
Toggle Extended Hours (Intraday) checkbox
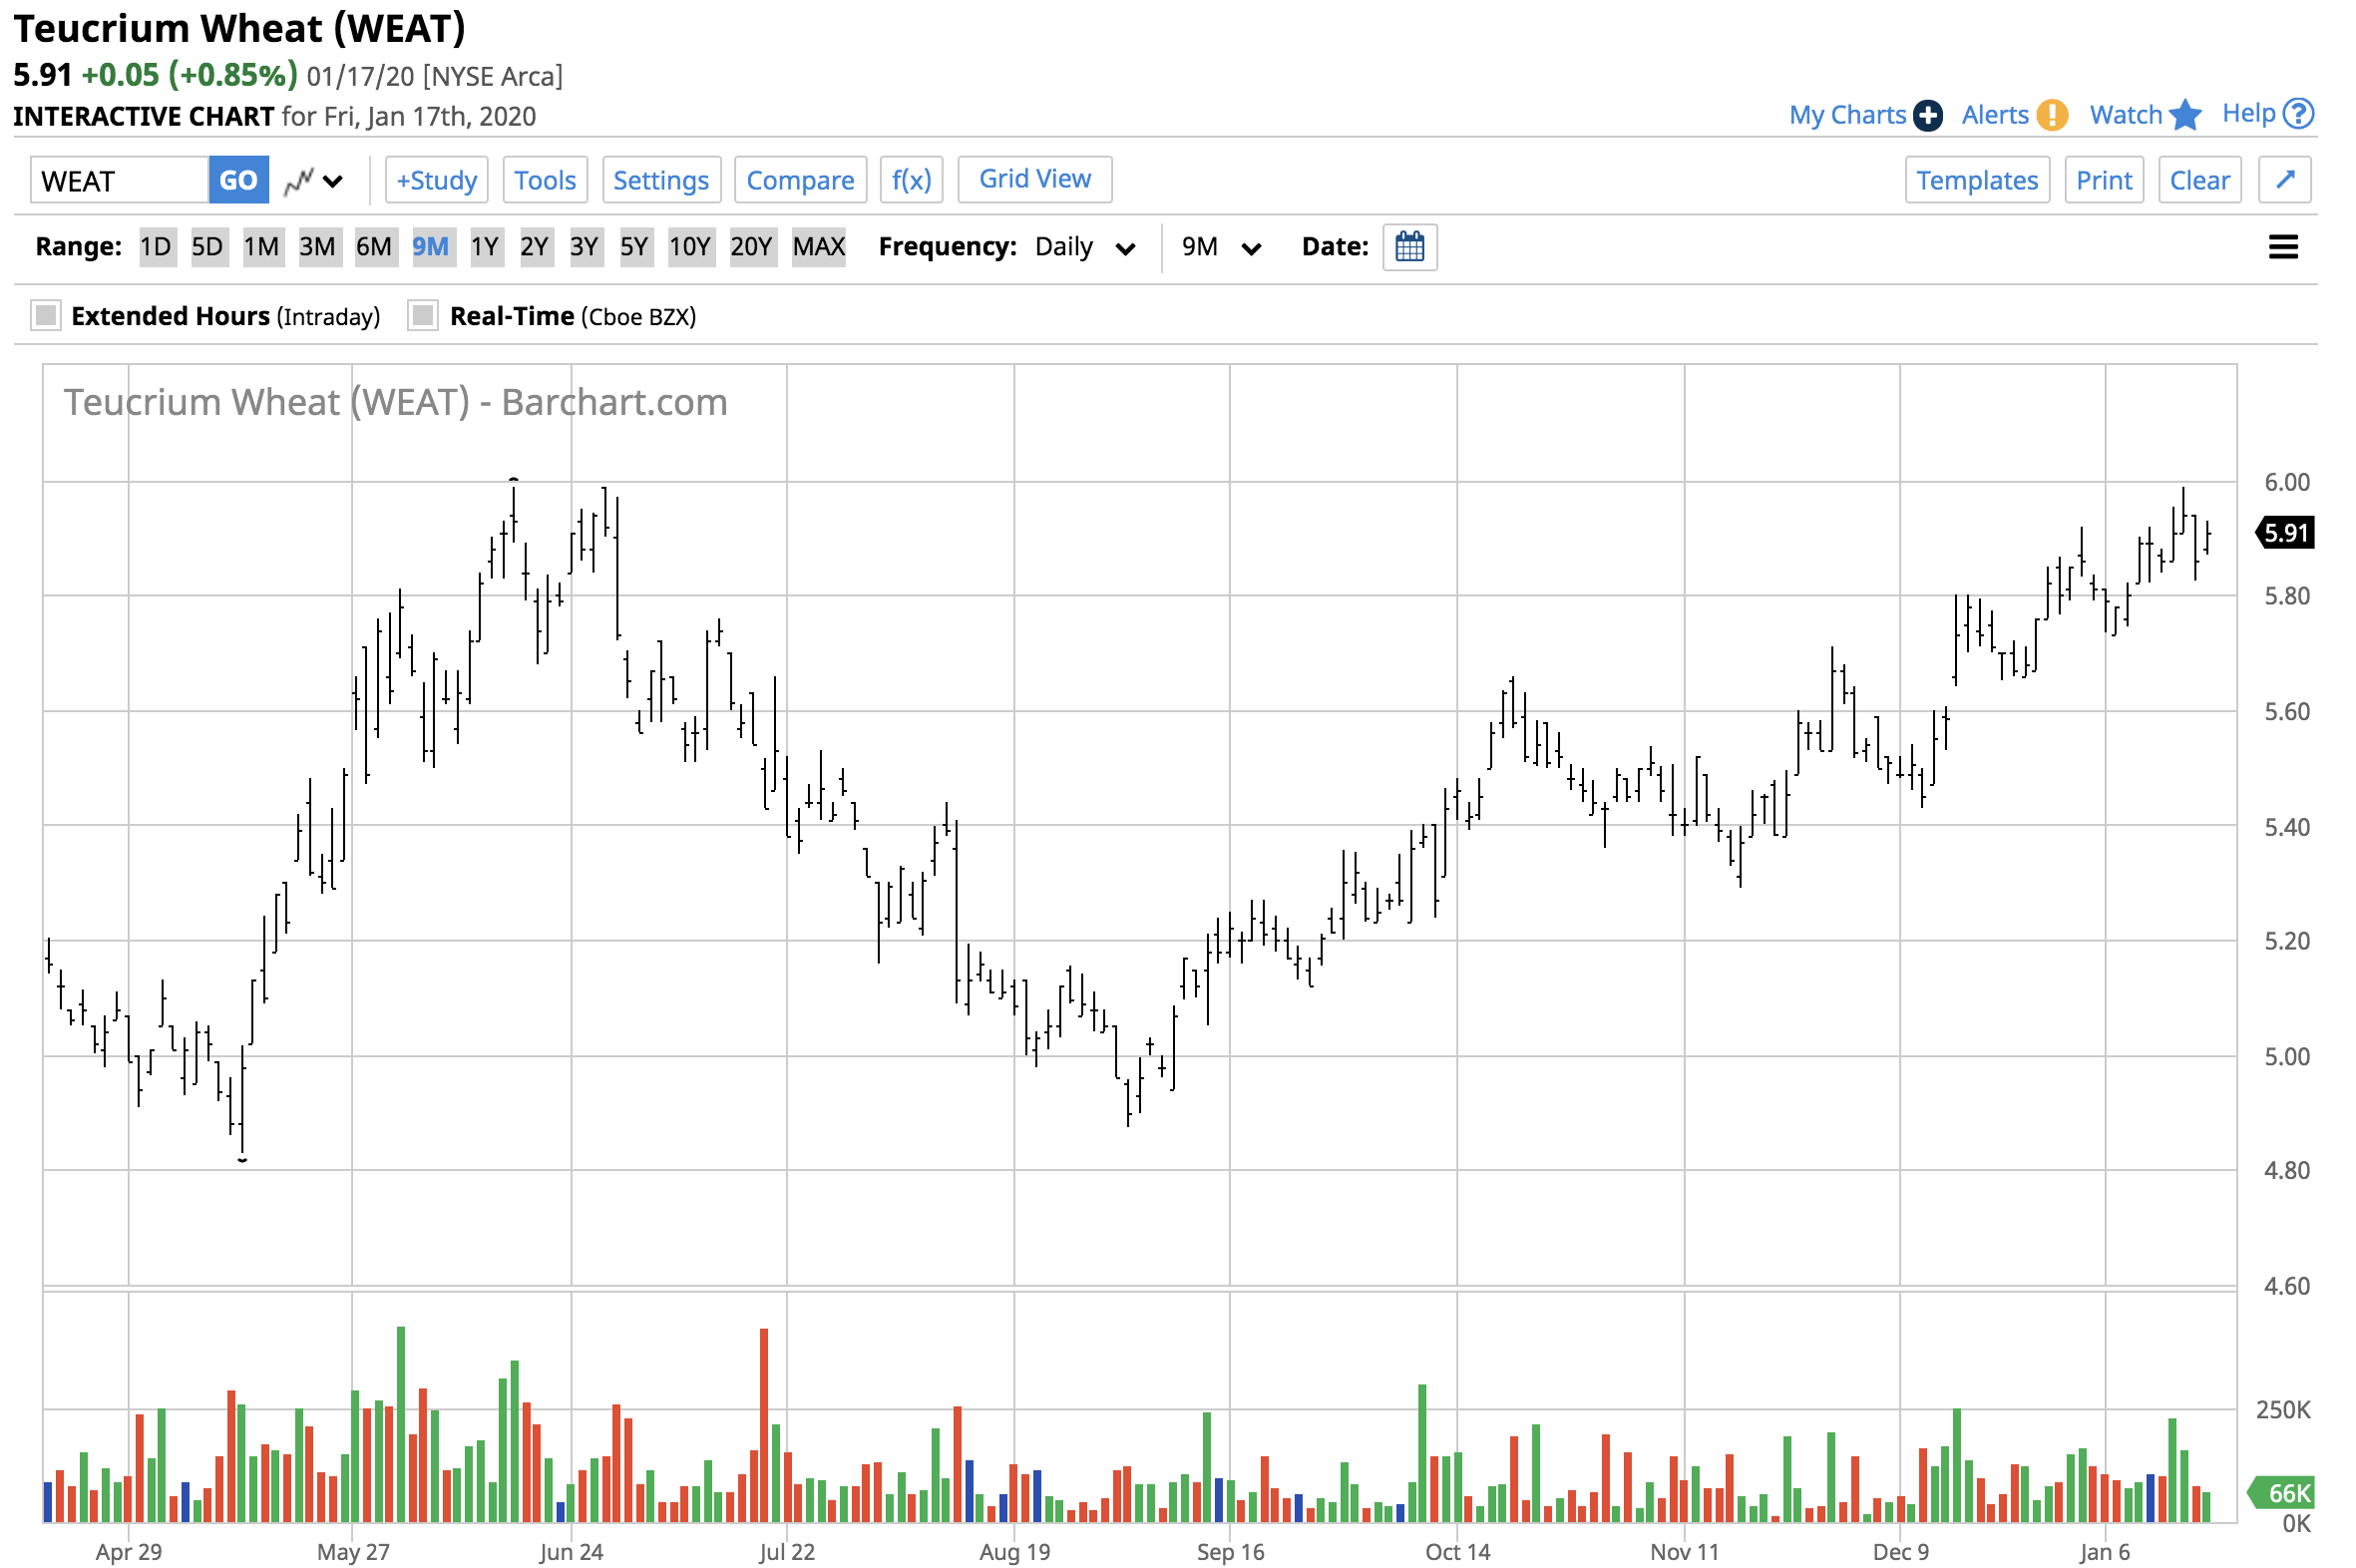click(45, 316)
